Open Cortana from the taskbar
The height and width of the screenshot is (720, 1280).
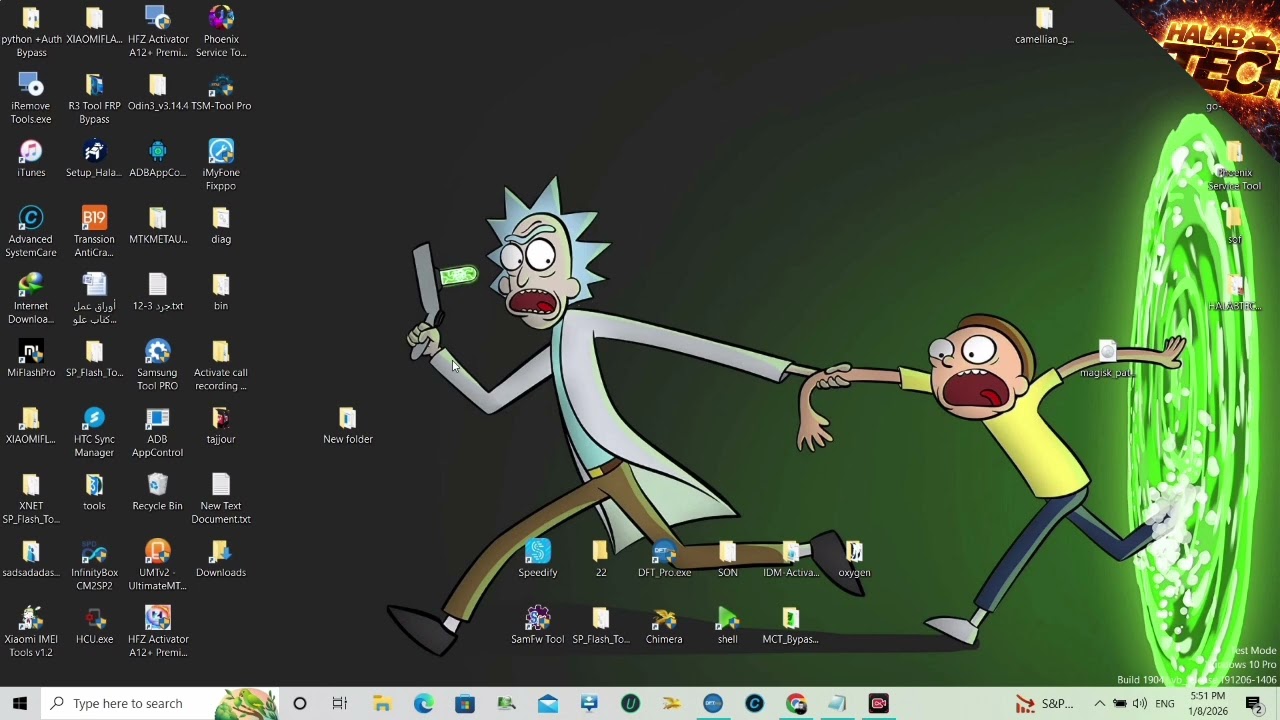coord(299,703)
